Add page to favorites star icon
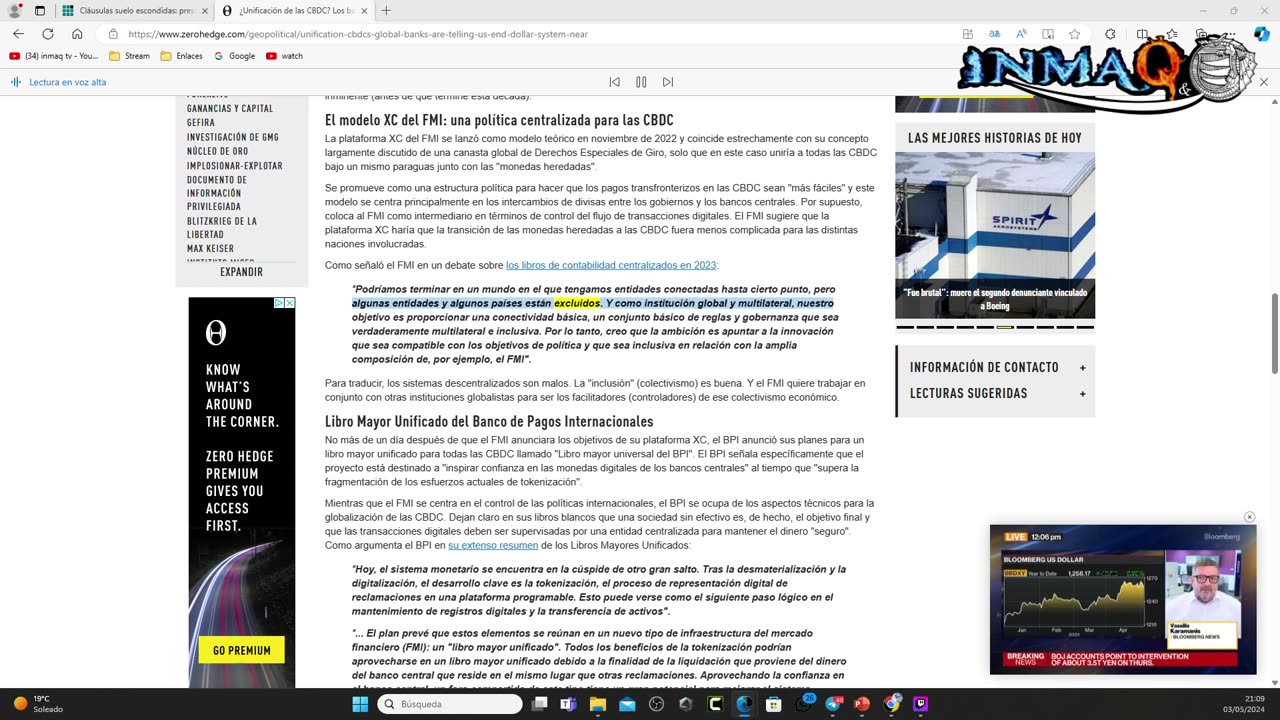The height and width of the screenshot is (720, 1280). (1074, 34)
